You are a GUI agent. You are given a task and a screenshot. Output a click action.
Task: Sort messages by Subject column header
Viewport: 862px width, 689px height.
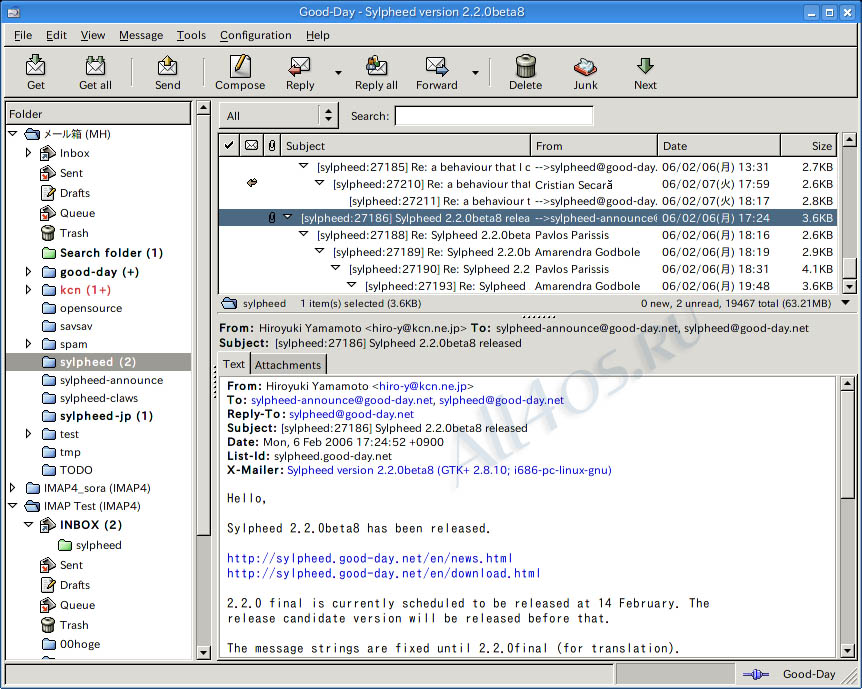pyautogui.click(x=406, y=145)
